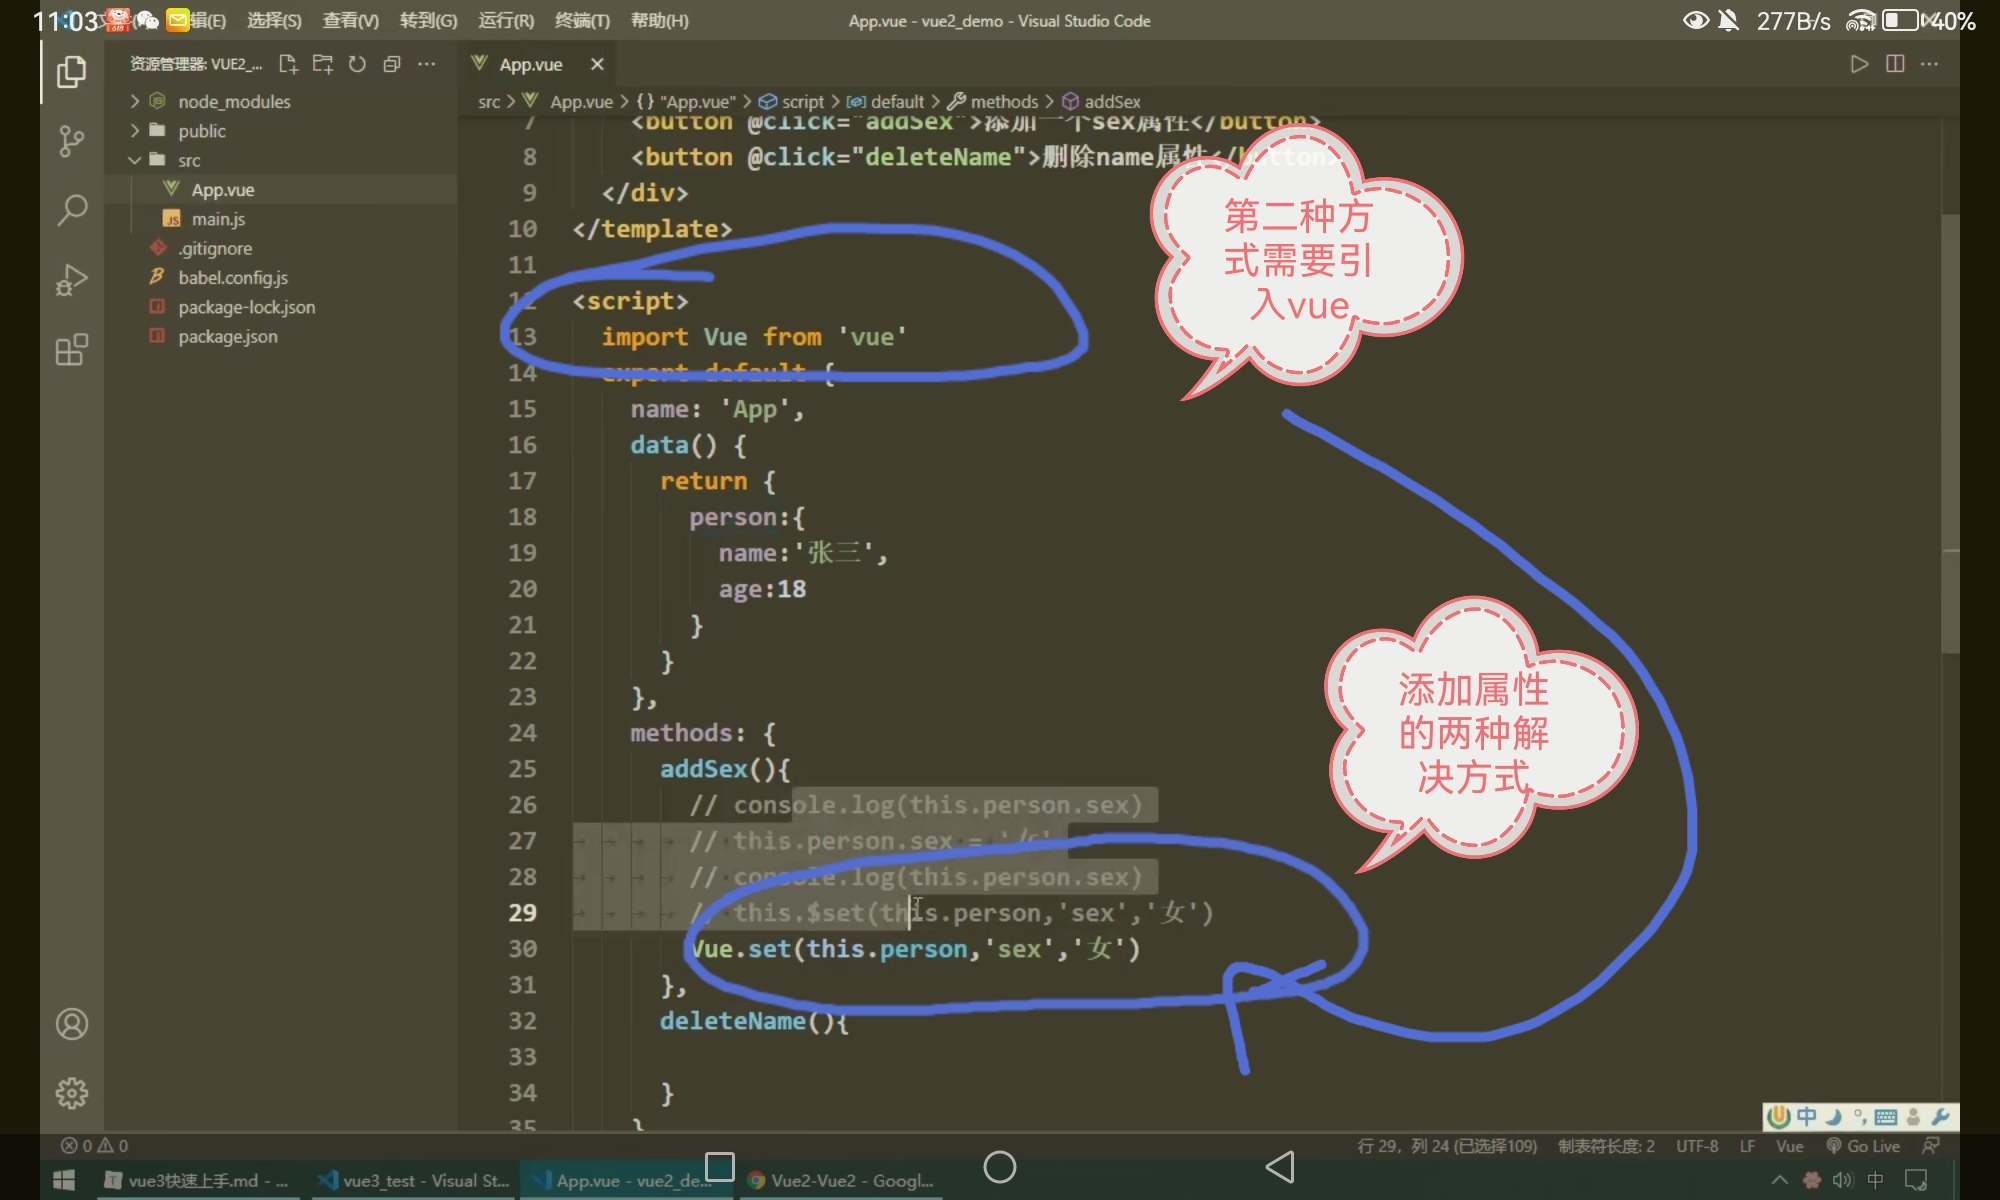2000x1200 pixels.
Task: Open the Manage settings gear
Action: (71, 1093)
